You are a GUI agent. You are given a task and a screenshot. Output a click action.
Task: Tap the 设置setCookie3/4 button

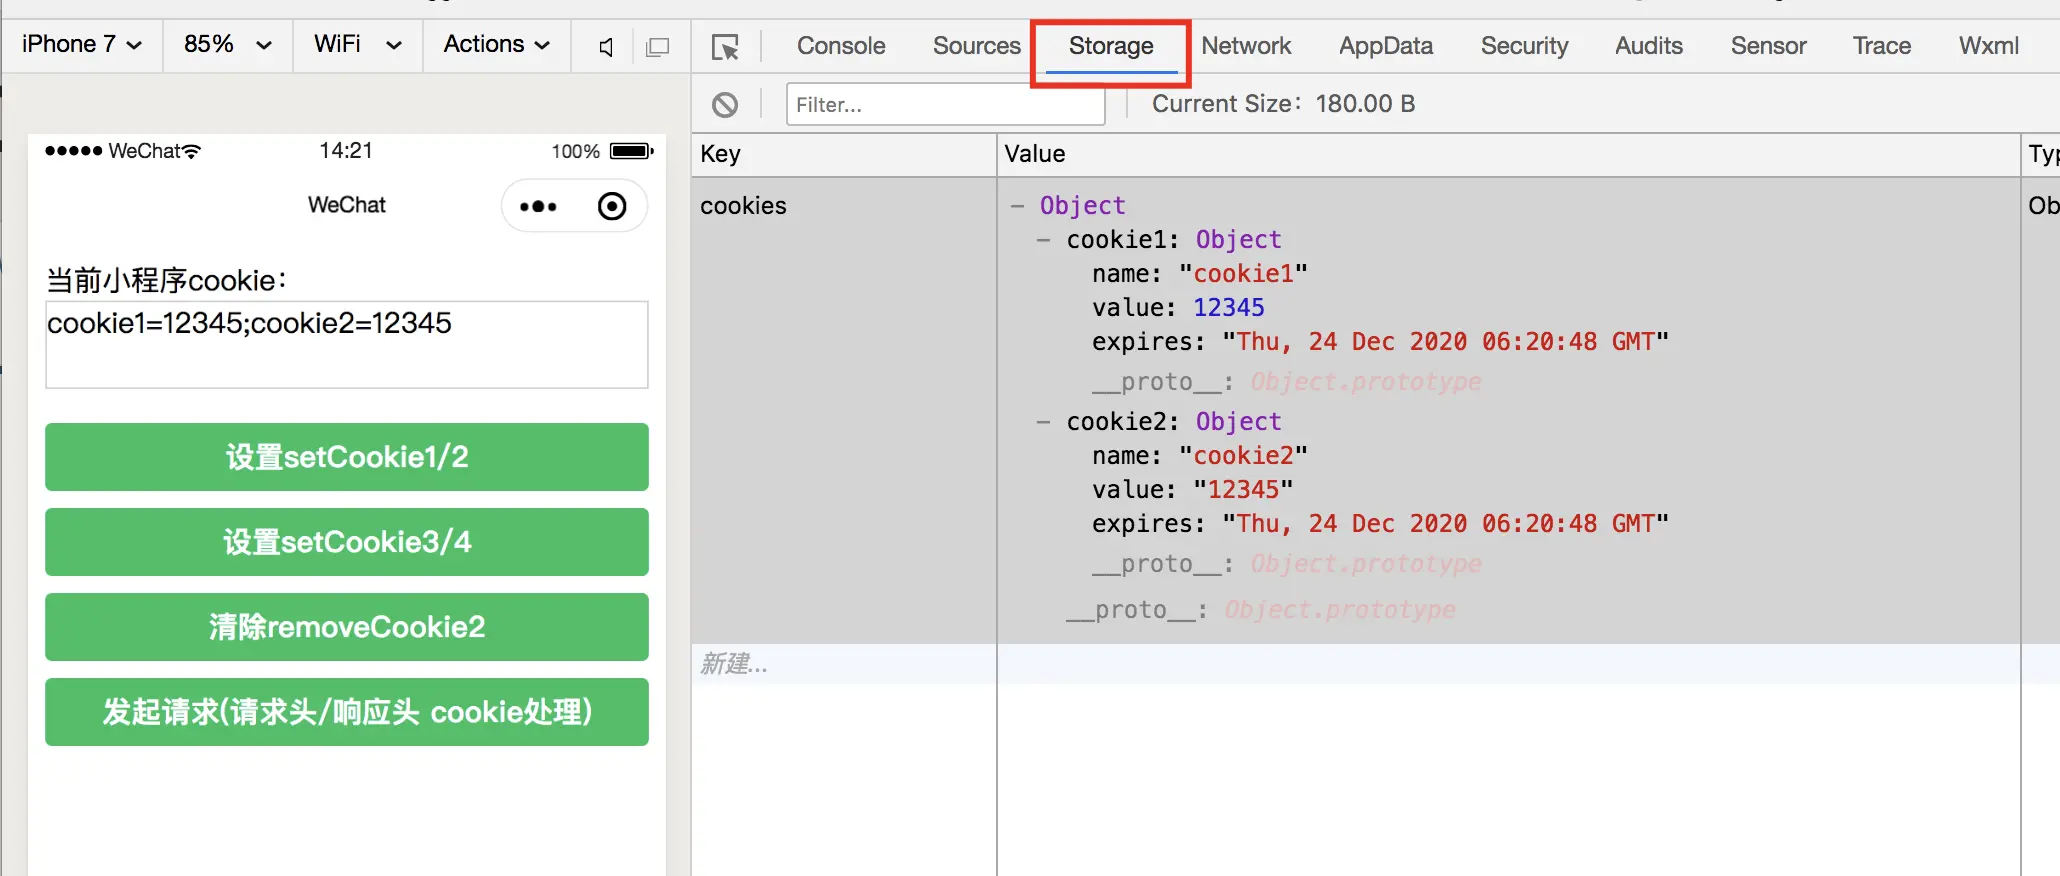tap(347, 542)
